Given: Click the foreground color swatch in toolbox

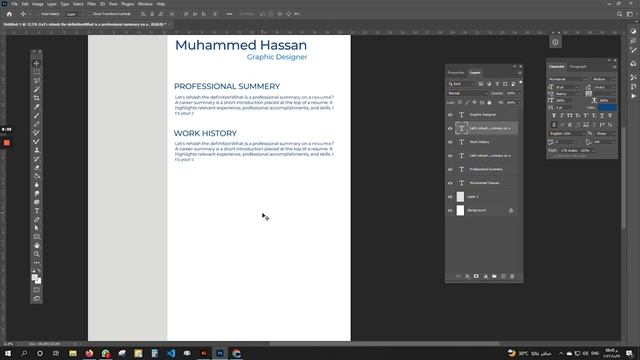Looking at the screenshot, I should pos(35,278).
